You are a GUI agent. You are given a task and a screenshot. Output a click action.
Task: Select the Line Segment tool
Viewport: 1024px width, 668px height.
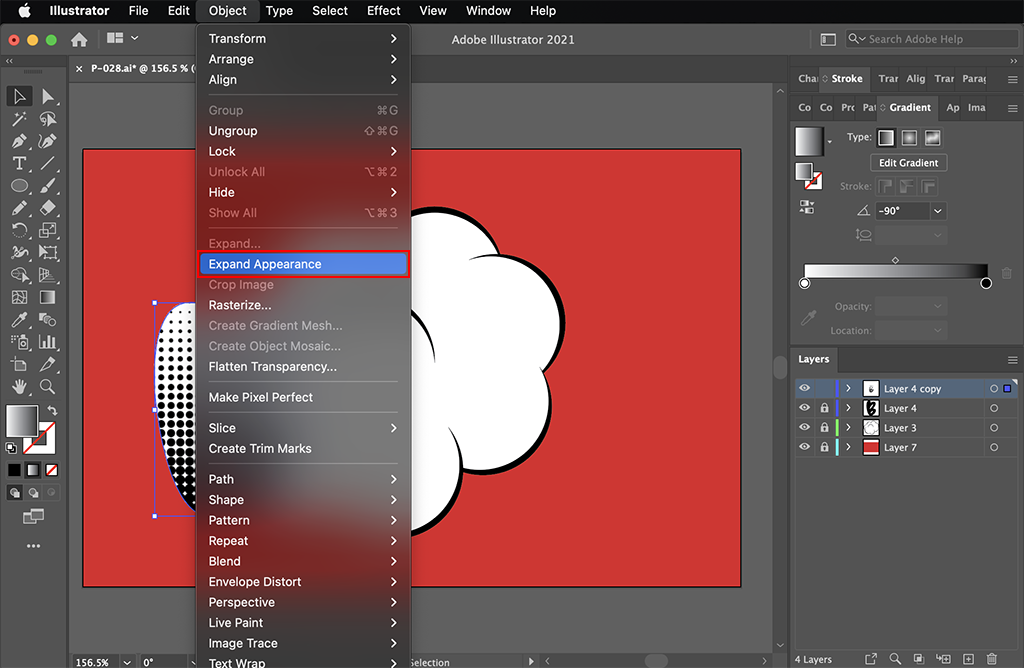click(x=48, y=163)
